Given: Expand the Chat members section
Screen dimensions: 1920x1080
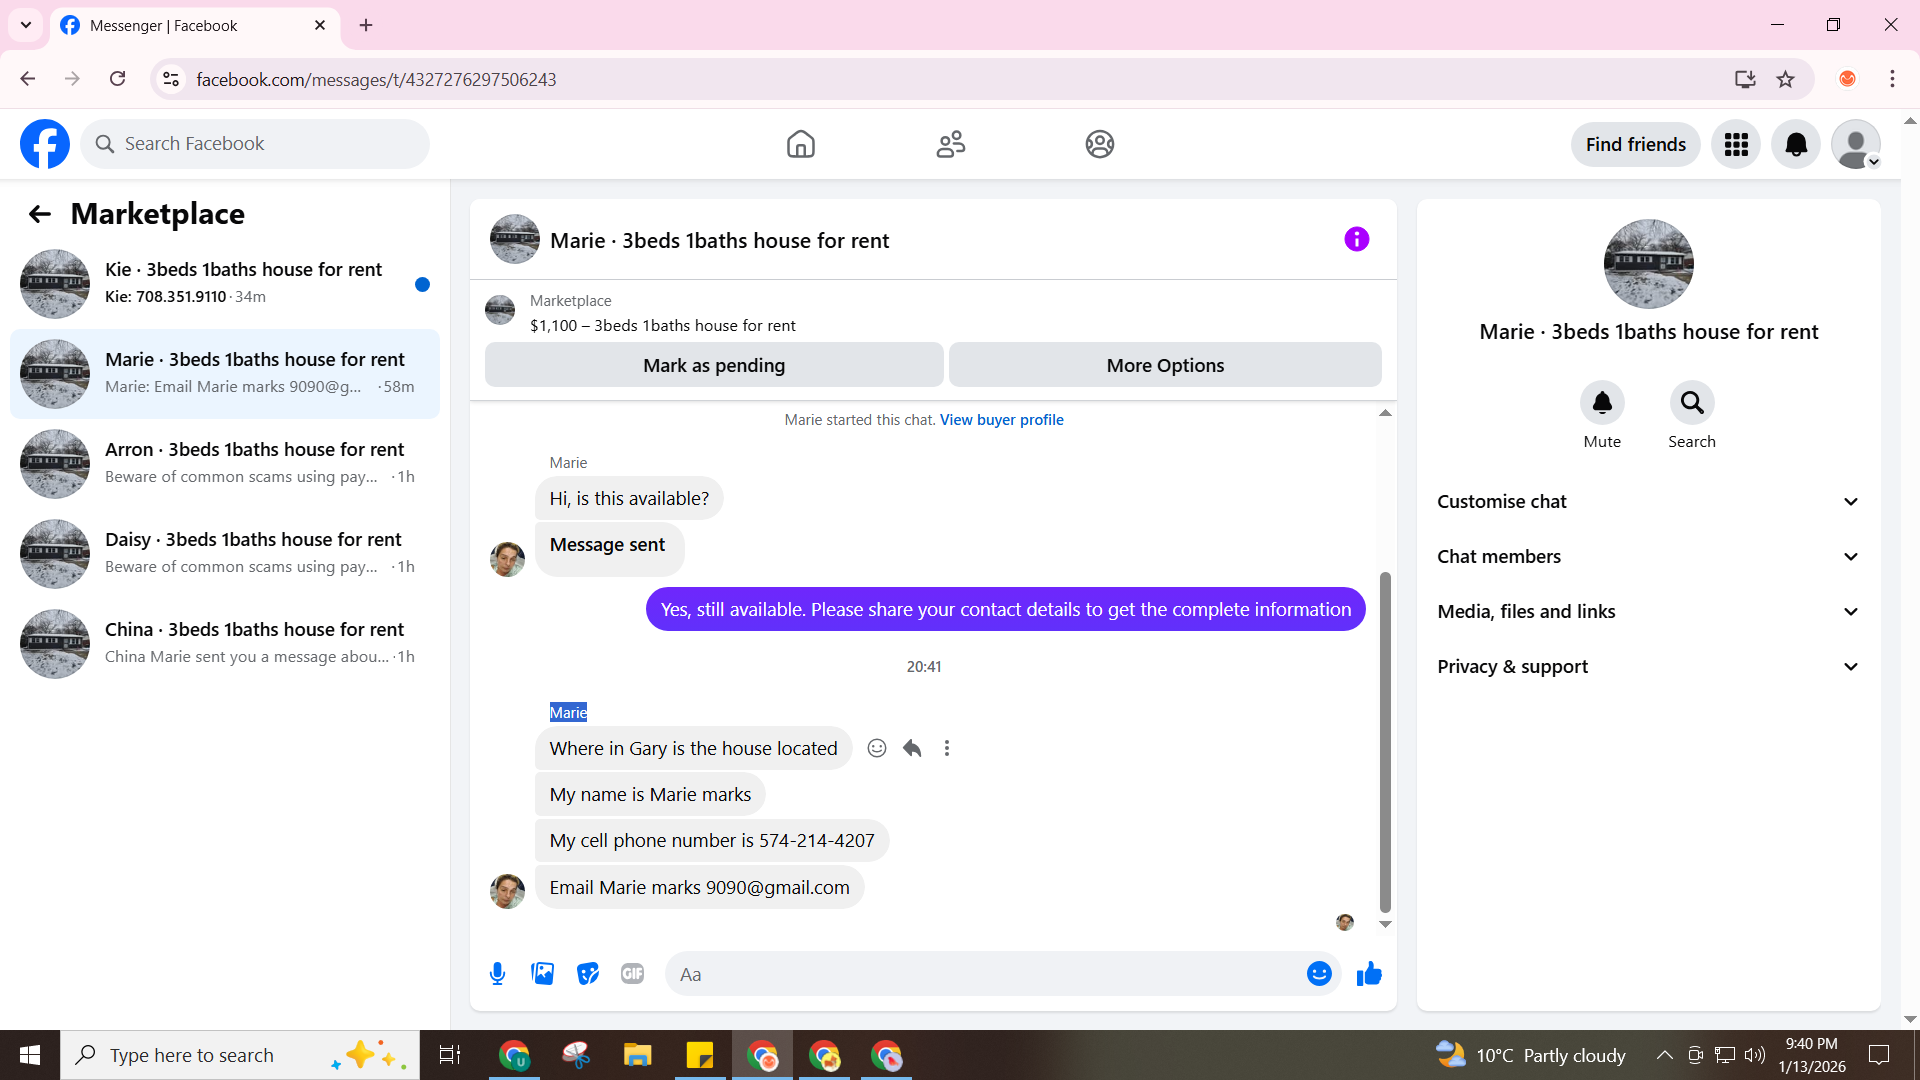Looking at the screenshot, I should pos(1648,557).
